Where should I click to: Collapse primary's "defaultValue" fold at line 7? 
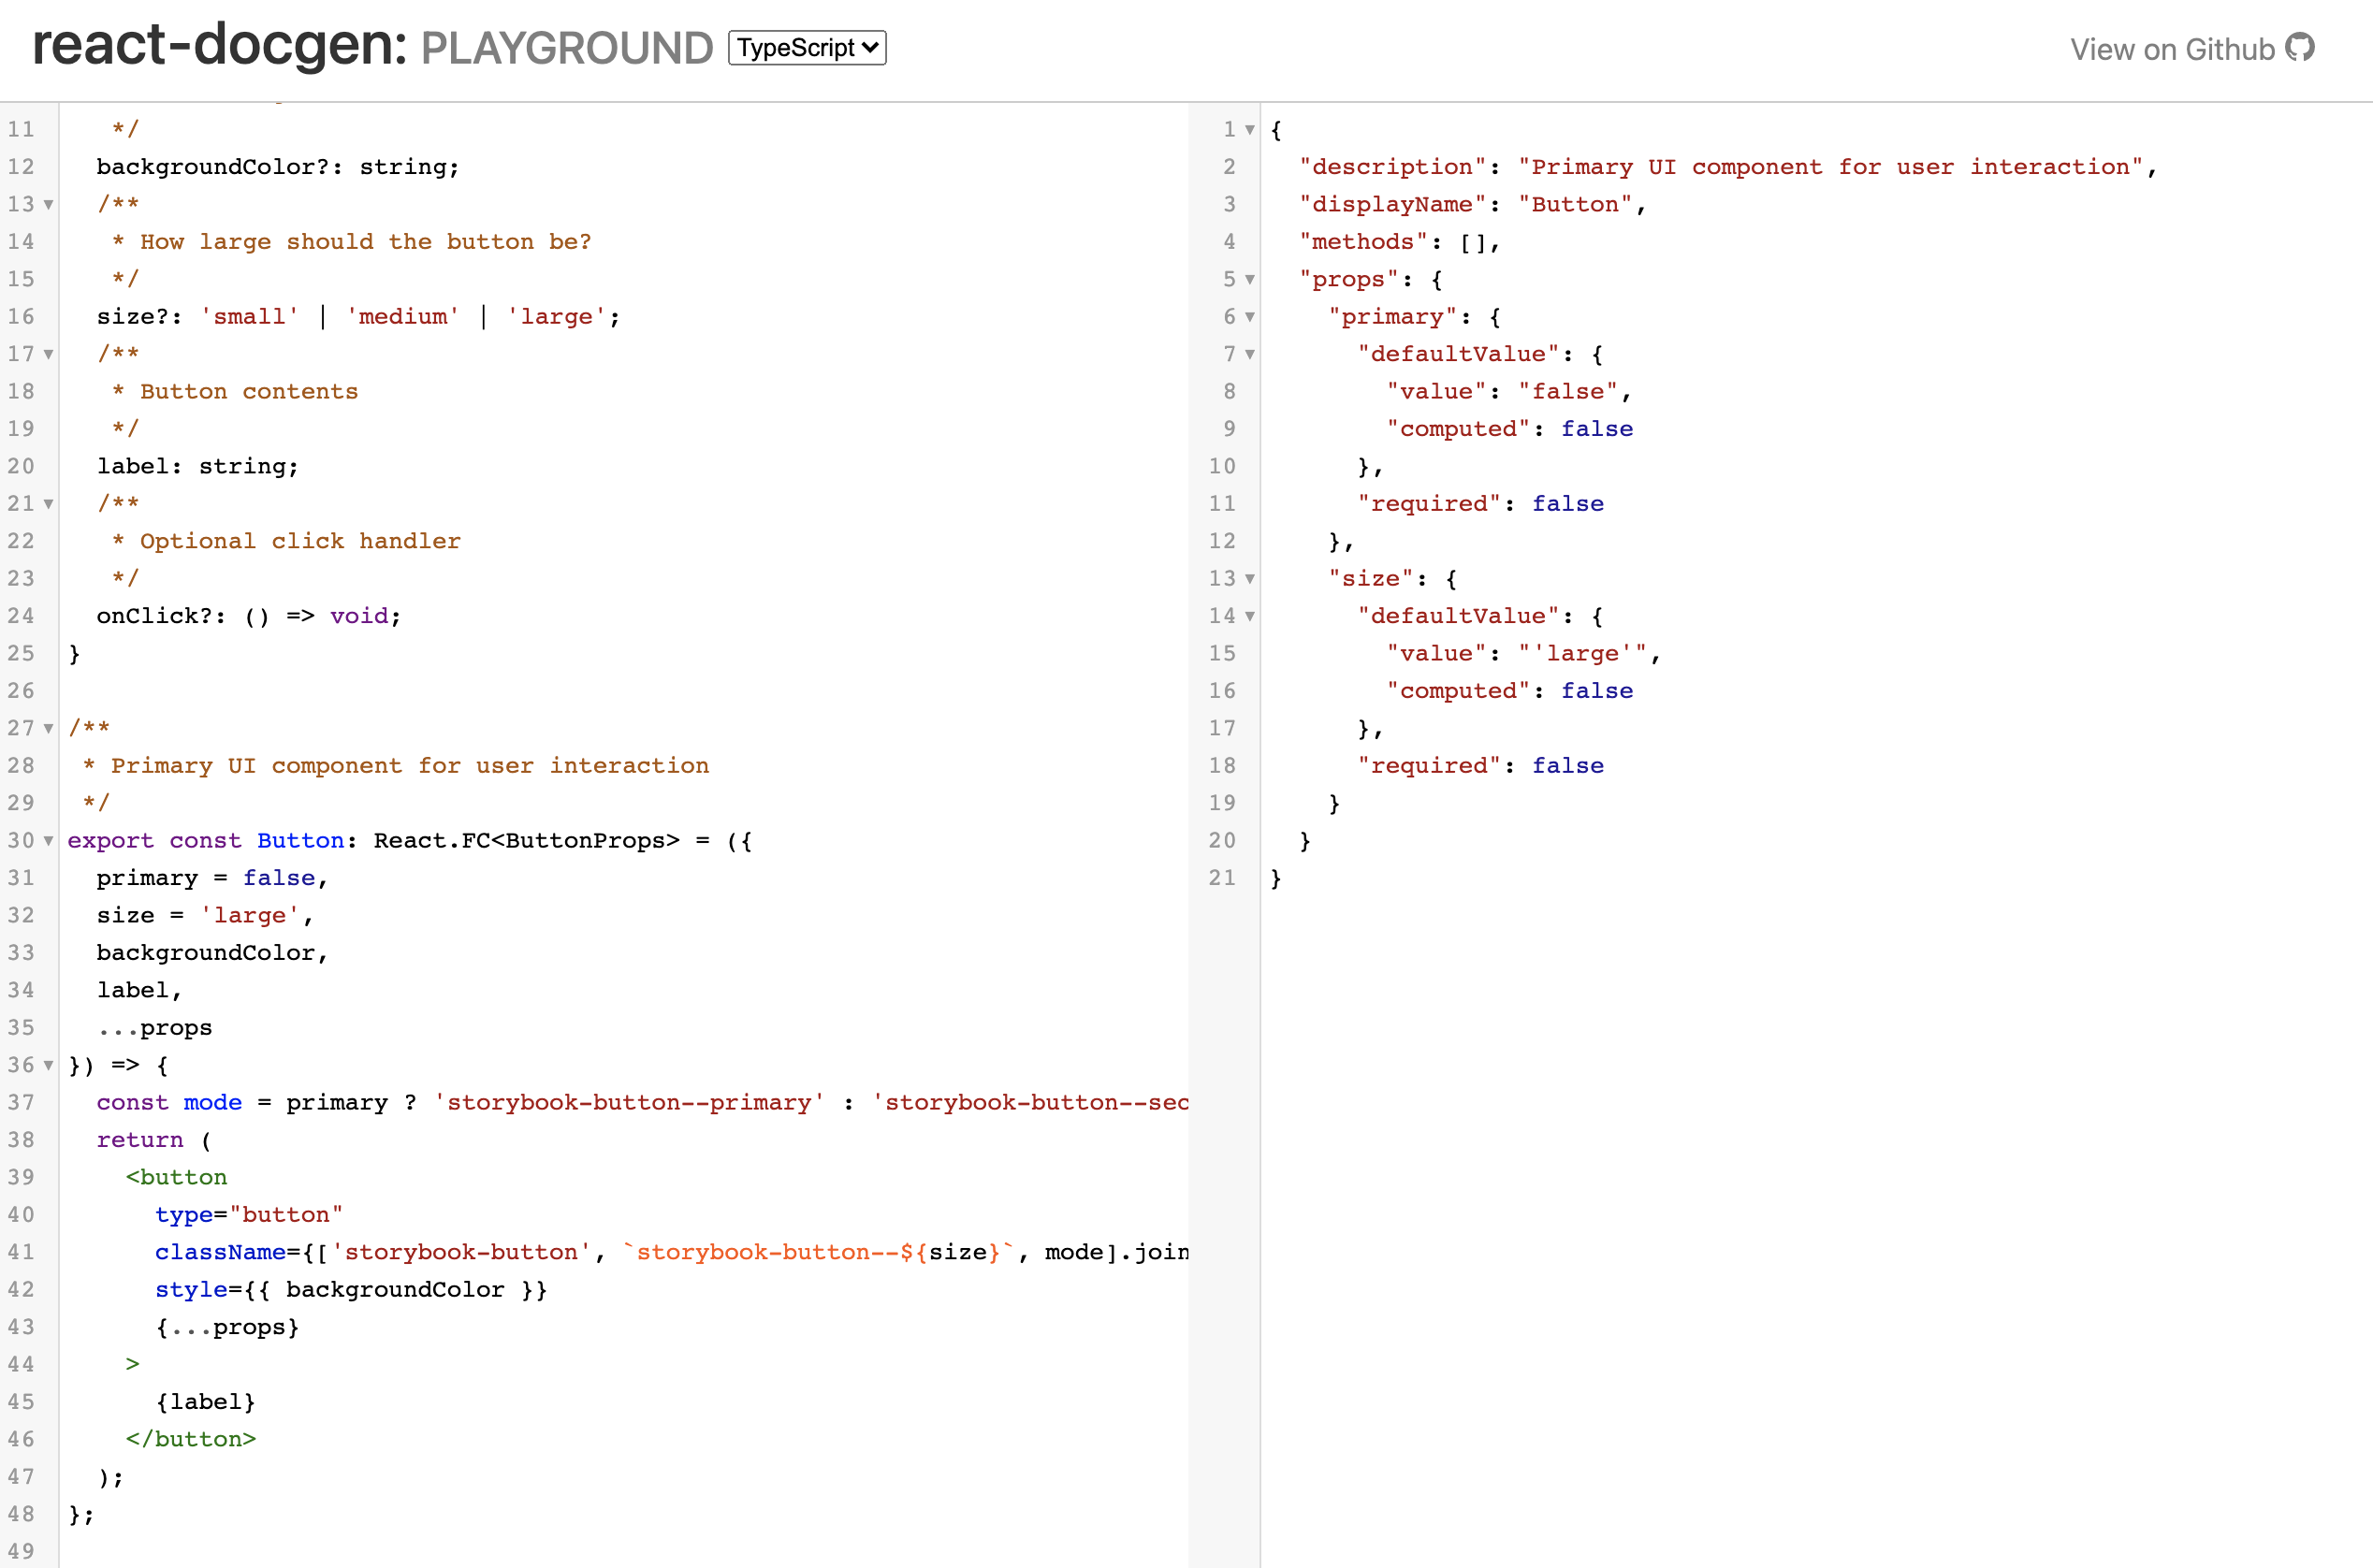point(1249,355)
